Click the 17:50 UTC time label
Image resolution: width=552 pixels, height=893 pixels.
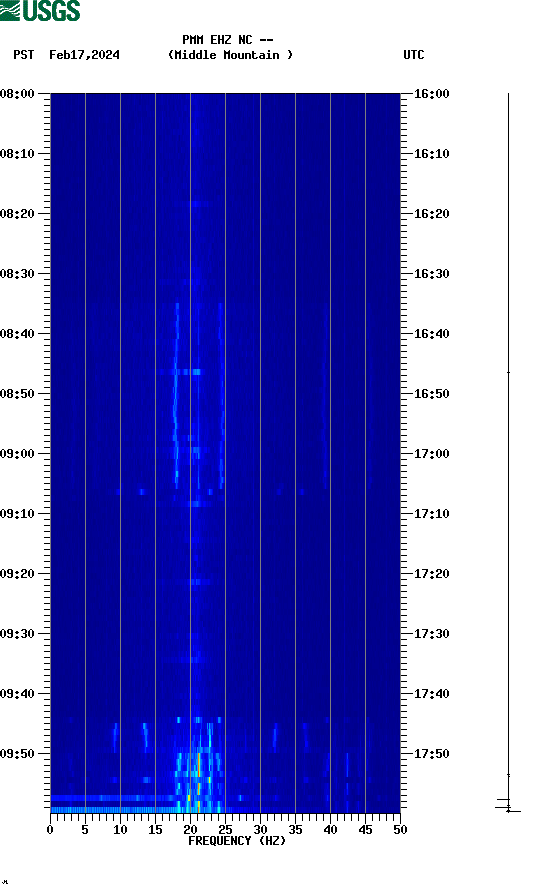pos(431,754)
